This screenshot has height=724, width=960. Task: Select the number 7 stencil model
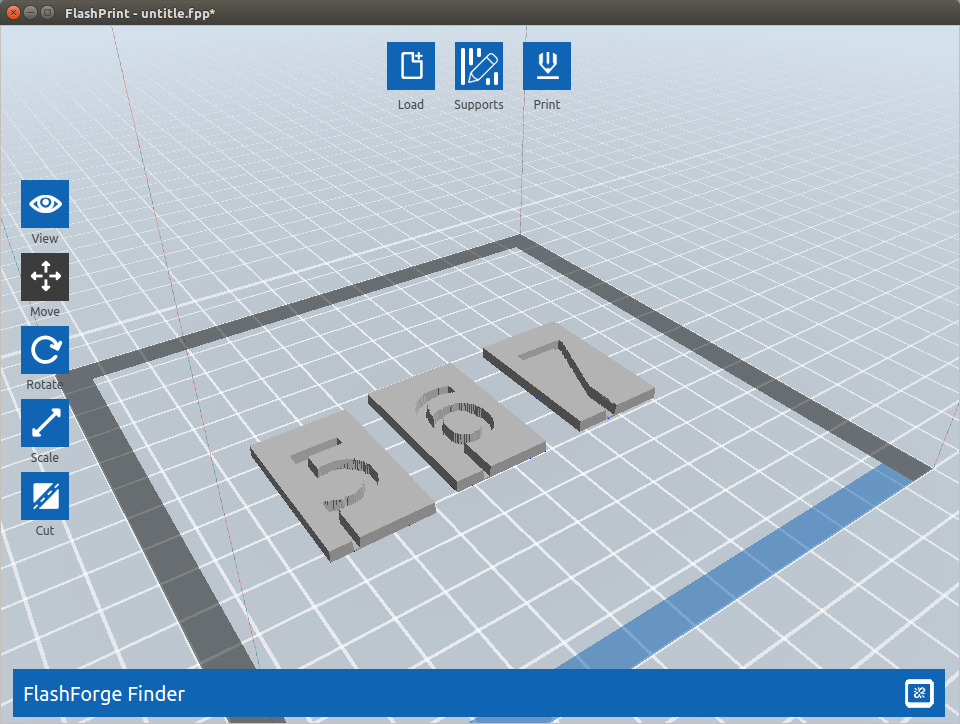(569, 376)
